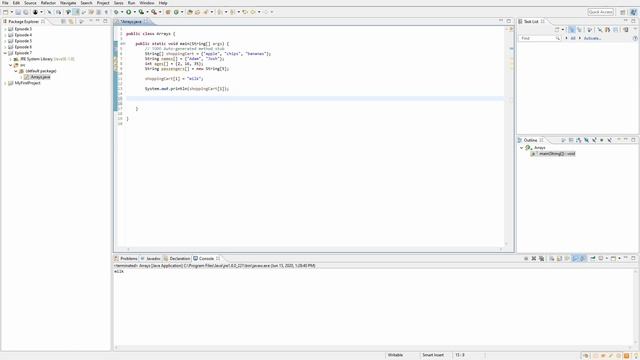
Task: Open dropdown arrow beside Run icon
Action: coord(135,12)
